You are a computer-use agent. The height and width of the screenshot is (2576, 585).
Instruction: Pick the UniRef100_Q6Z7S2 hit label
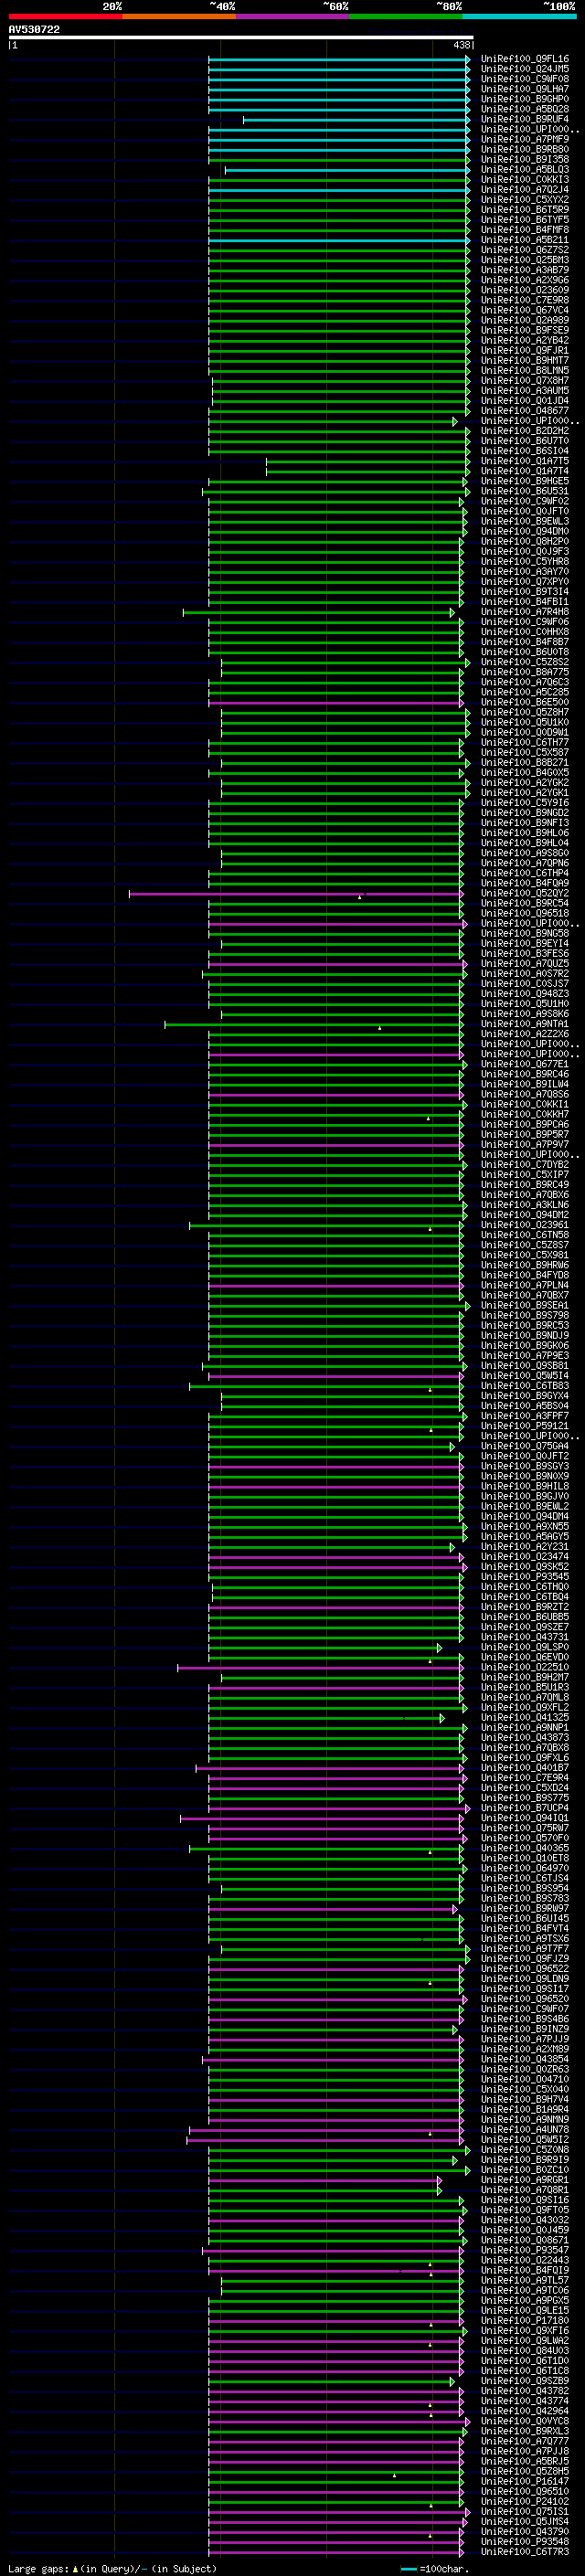(x=525, y=250)
